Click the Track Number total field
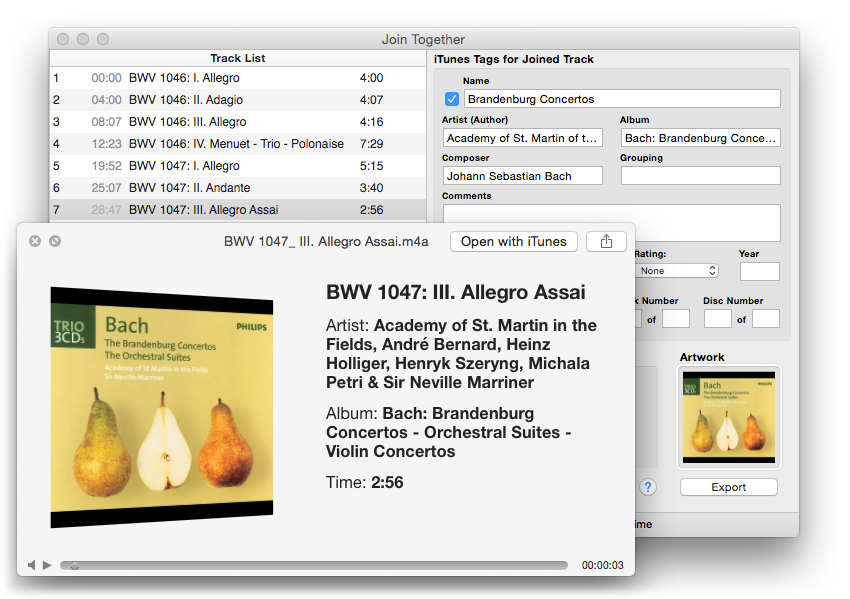The image size is (850, 599). click(675, 319)
